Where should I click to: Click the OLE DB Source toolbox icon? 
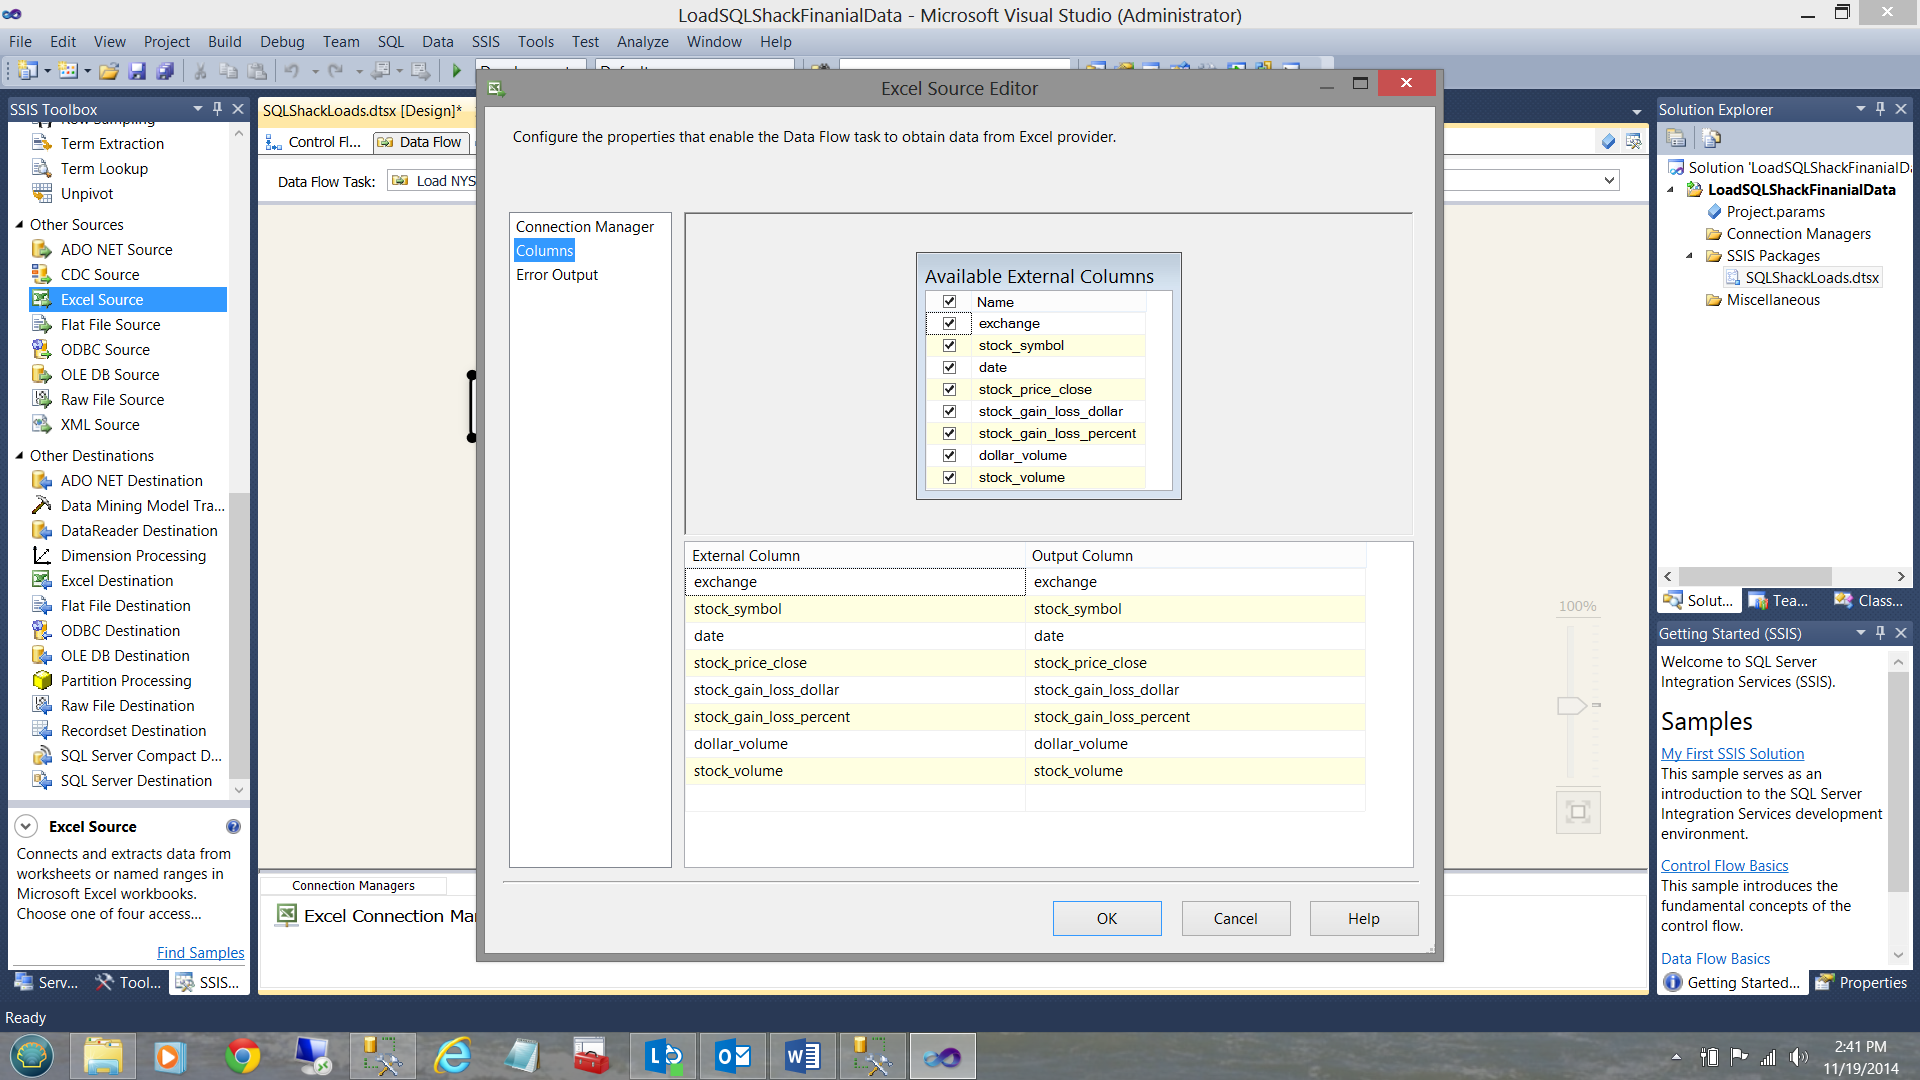pos(42,374)
